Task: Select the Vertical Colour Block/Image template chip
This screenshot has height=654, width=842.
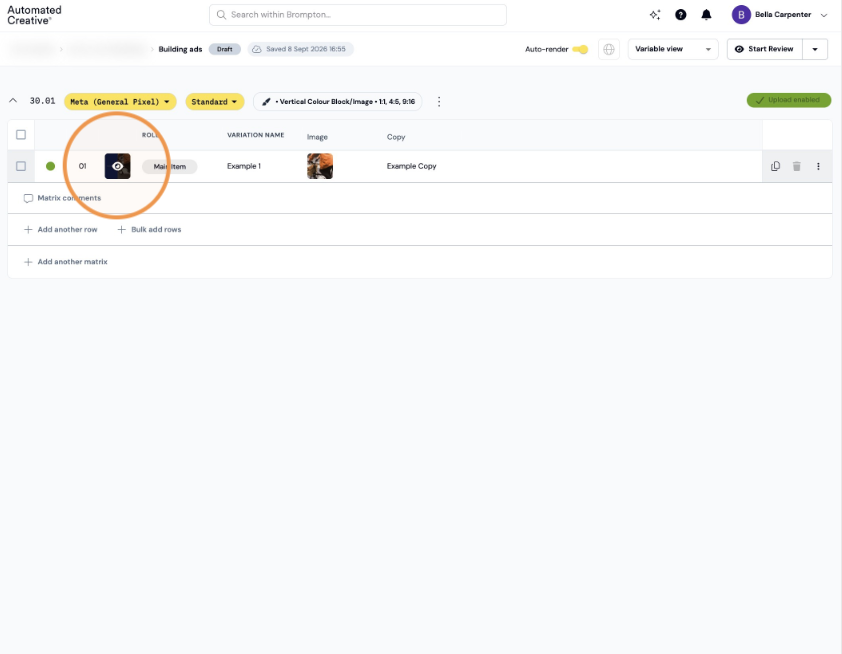Action: pyautogui.click(x=338, y=101)
